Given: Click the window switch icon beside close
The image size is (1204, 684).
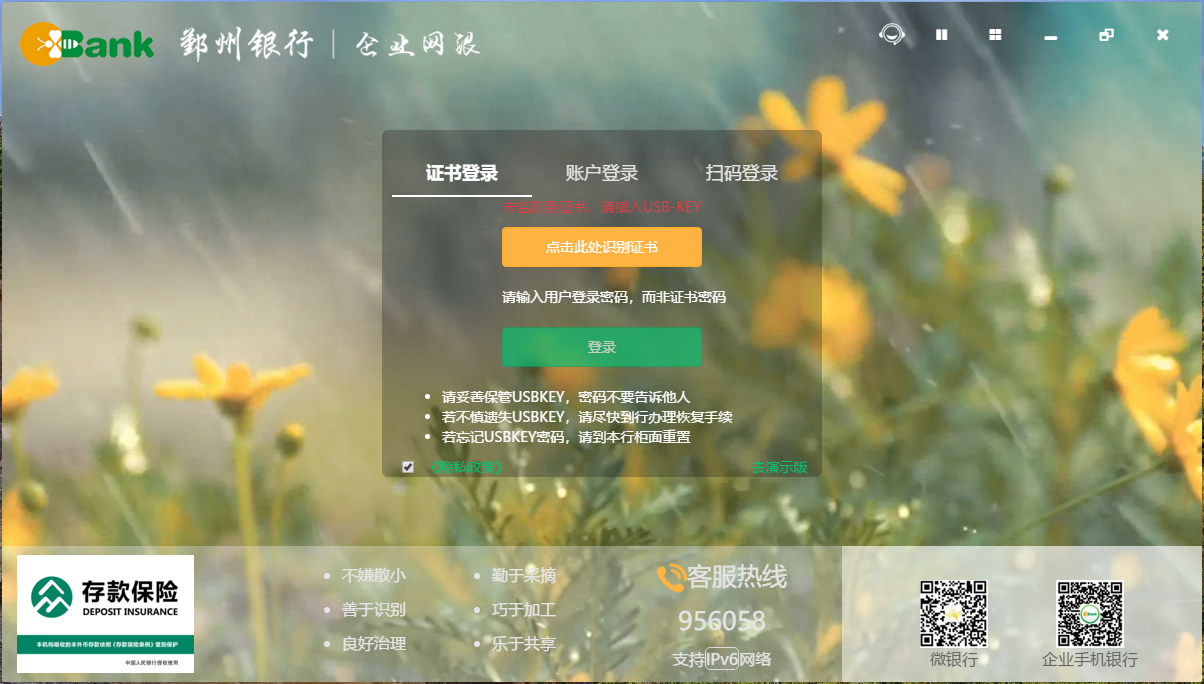Looking at the screenshot, I should tap(1106, 34).
